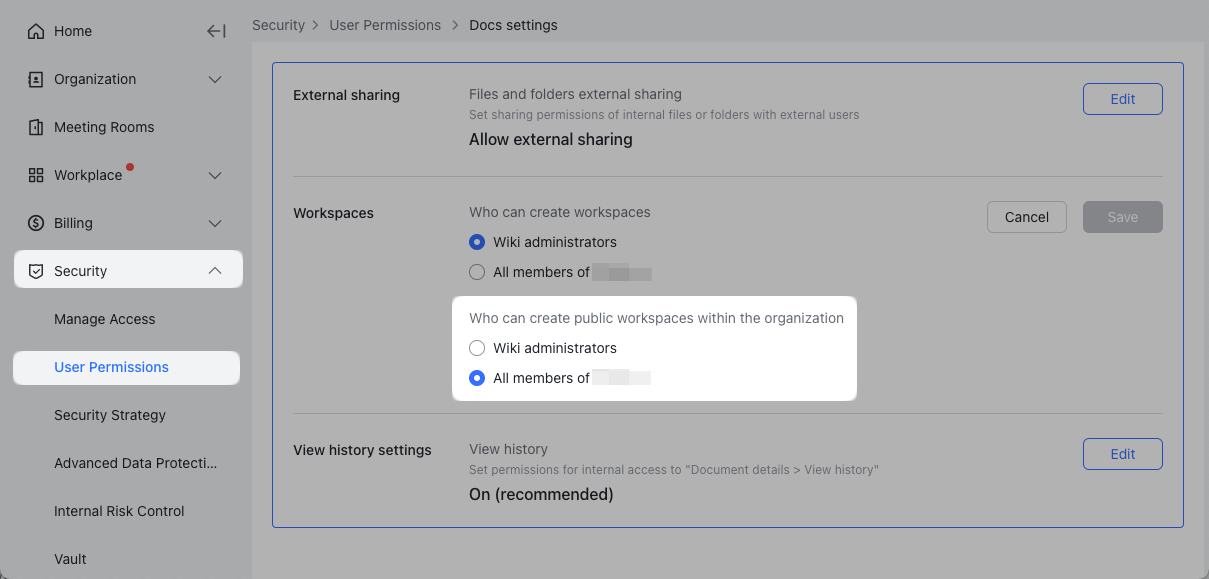Collapse sidebar using the arrow icon
Image resolution: width=1209 pixels, height=579 pixels.
pos(216,31)
